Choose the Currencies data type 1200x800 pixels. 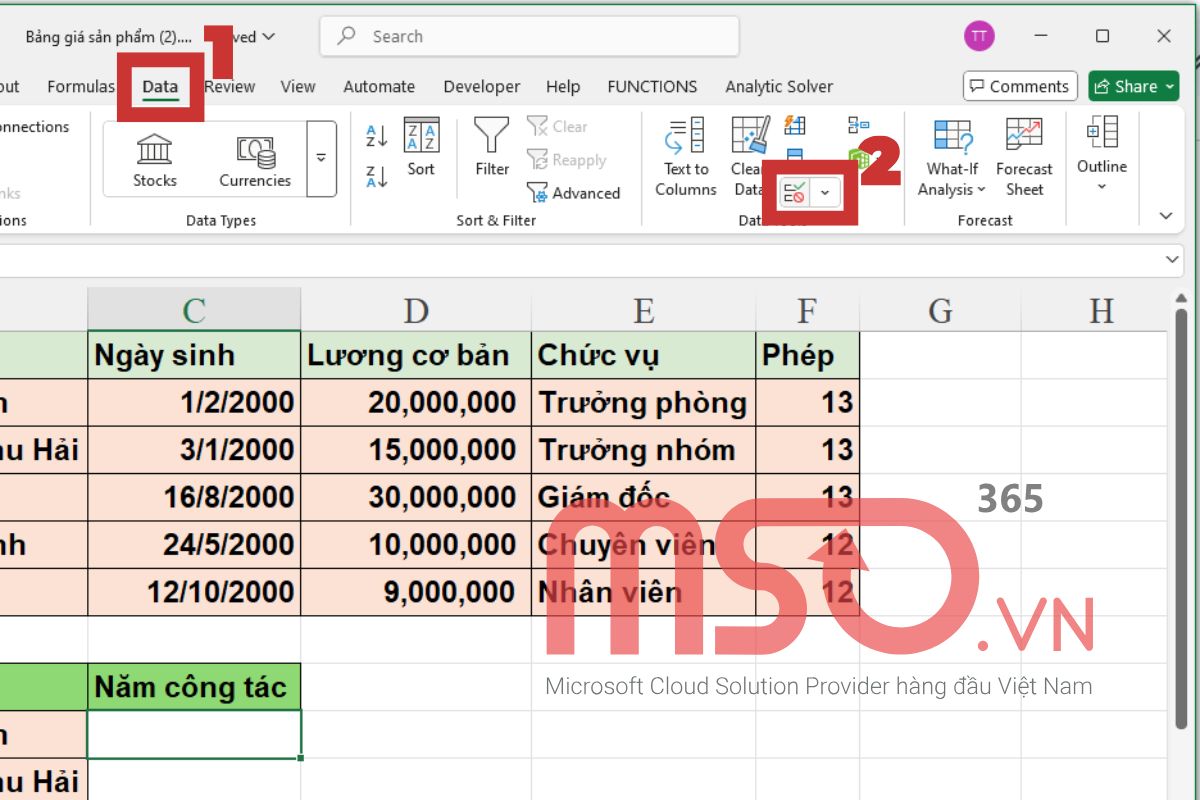click(x=255, y=161)
